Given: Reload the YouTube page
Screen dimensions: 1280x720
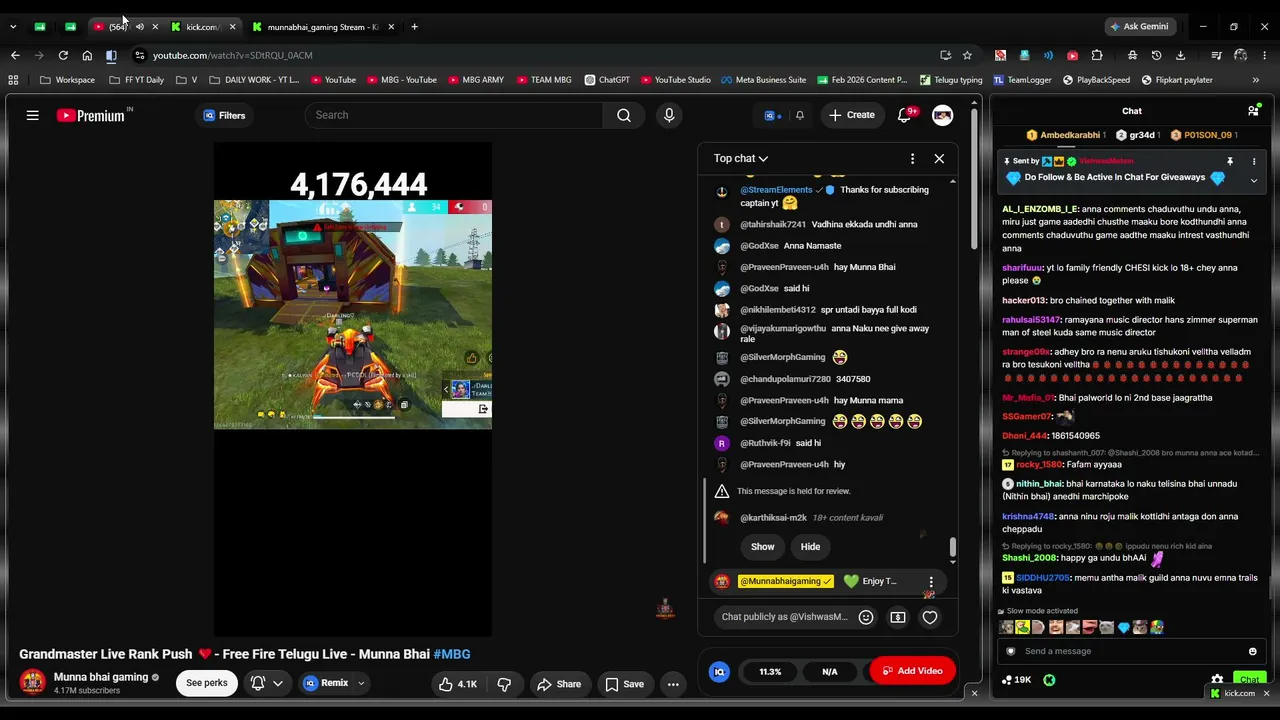Looking at the screenshot, I should click(63, 55).
